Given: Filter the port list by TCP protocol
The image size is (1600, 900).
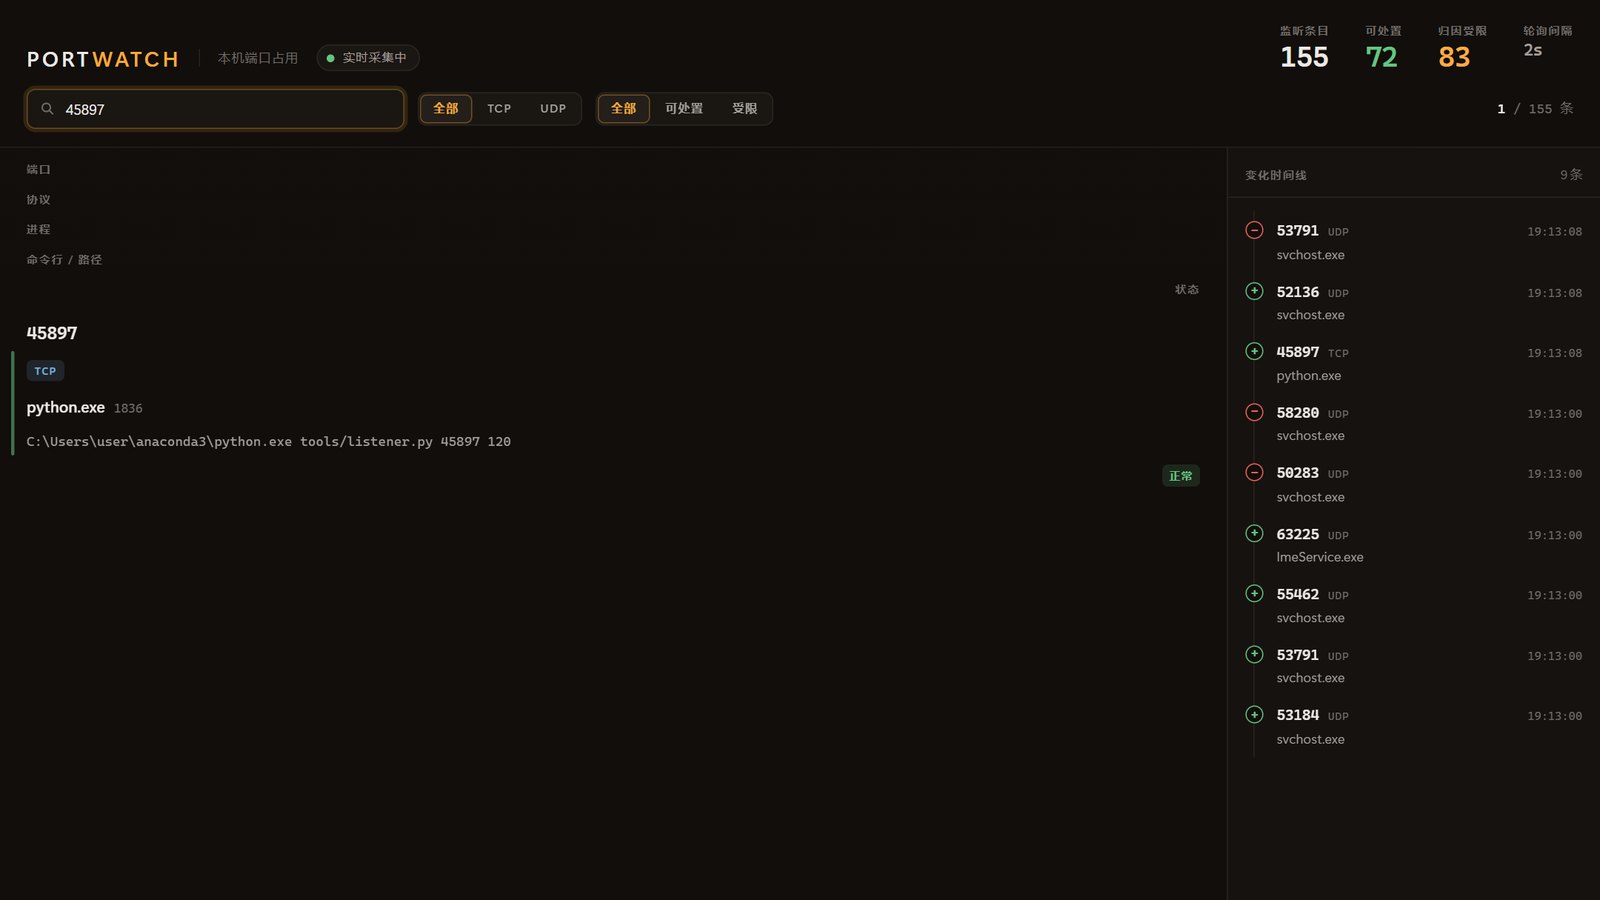Looking at the screenshot, I should [499, 108].
